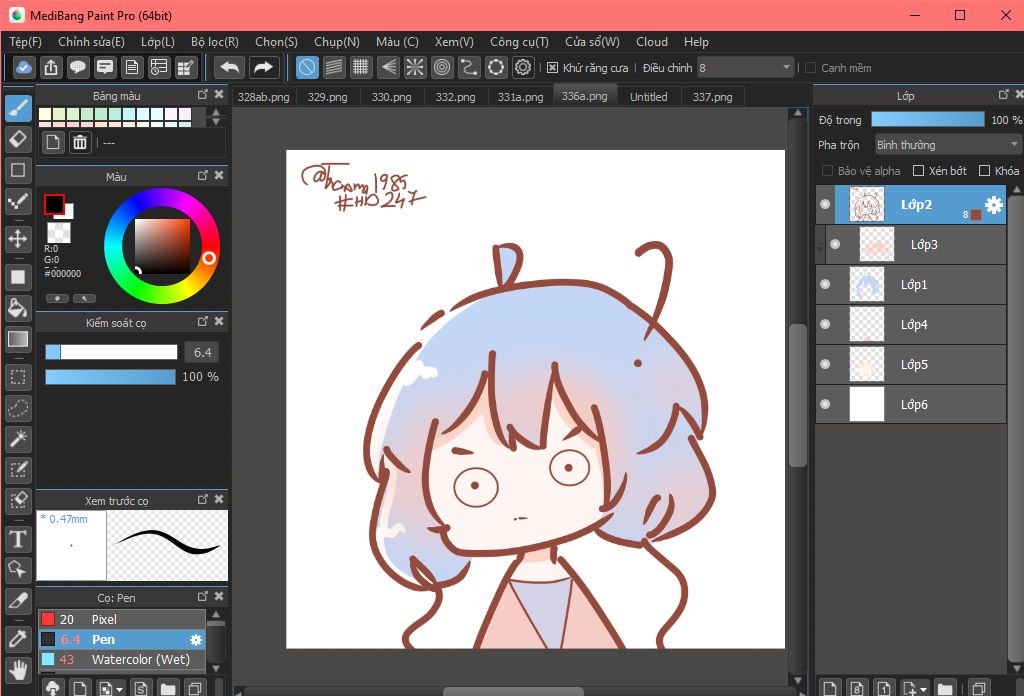Switch to the 328ab.png tab
The image size is (1024, 696).
coord(264,97)
